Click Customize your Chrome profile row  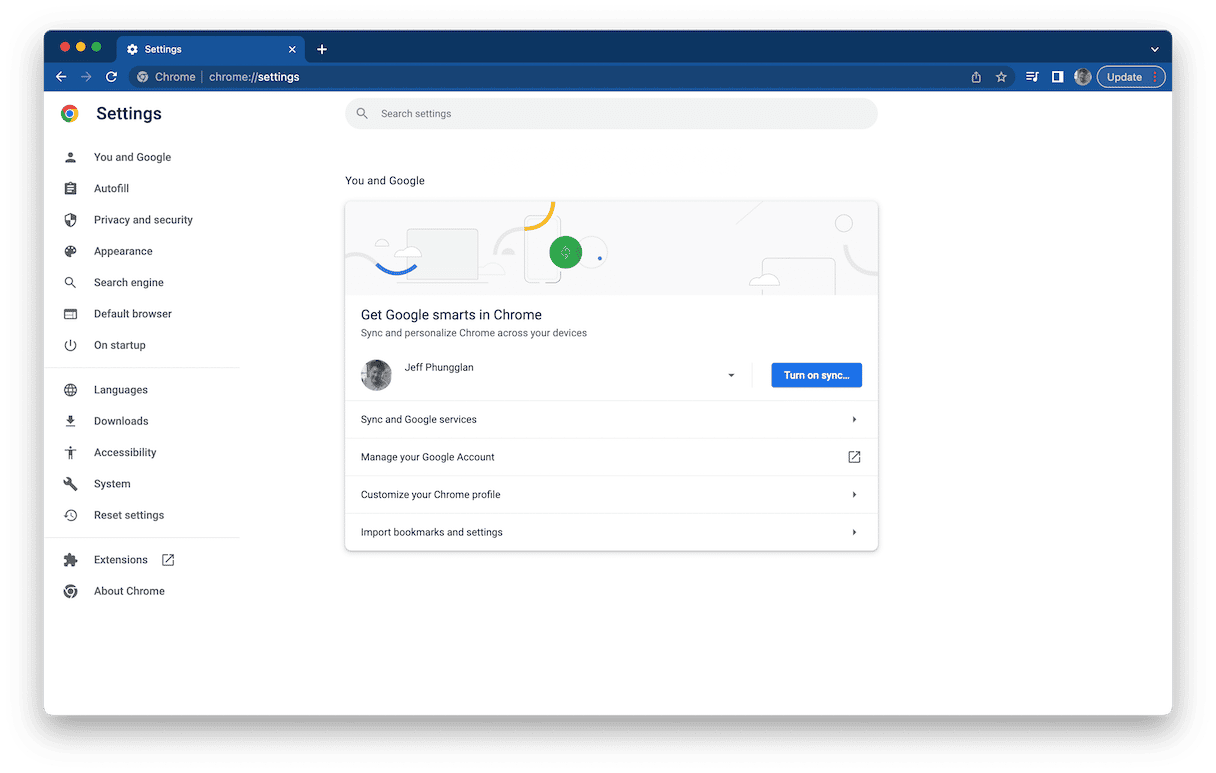(611, 495)
